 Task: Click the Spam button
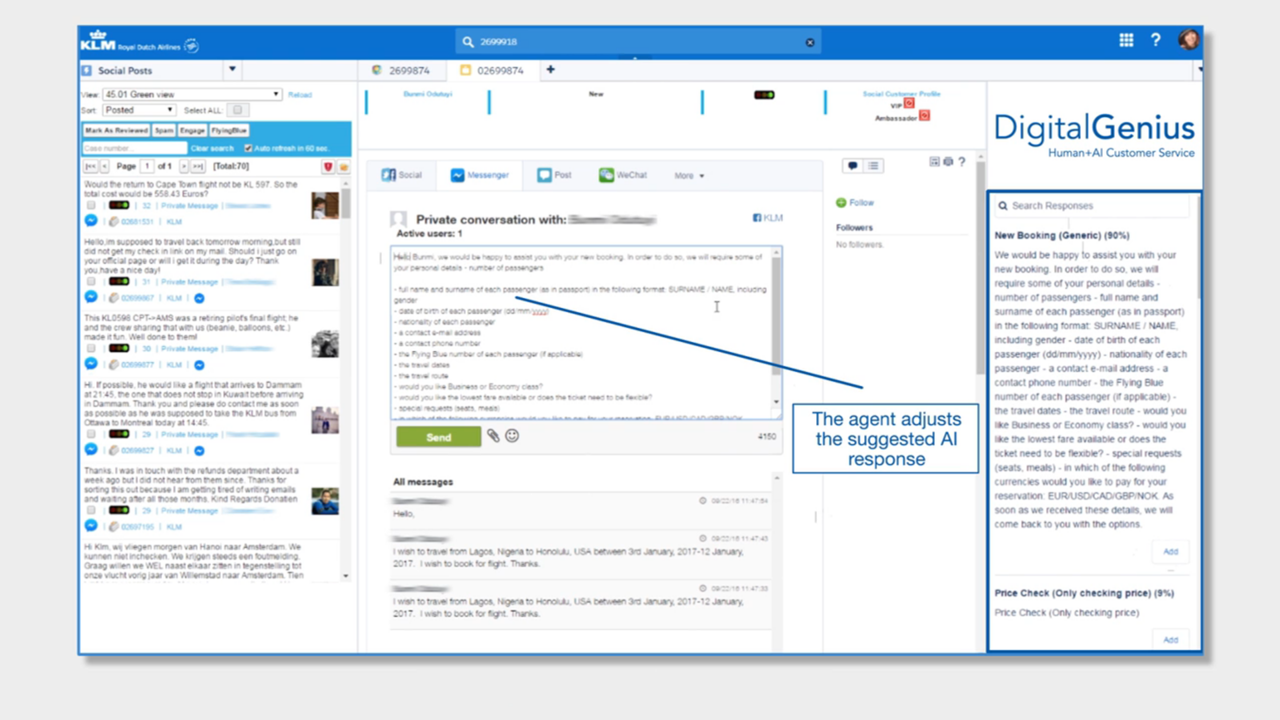point(164,131)
